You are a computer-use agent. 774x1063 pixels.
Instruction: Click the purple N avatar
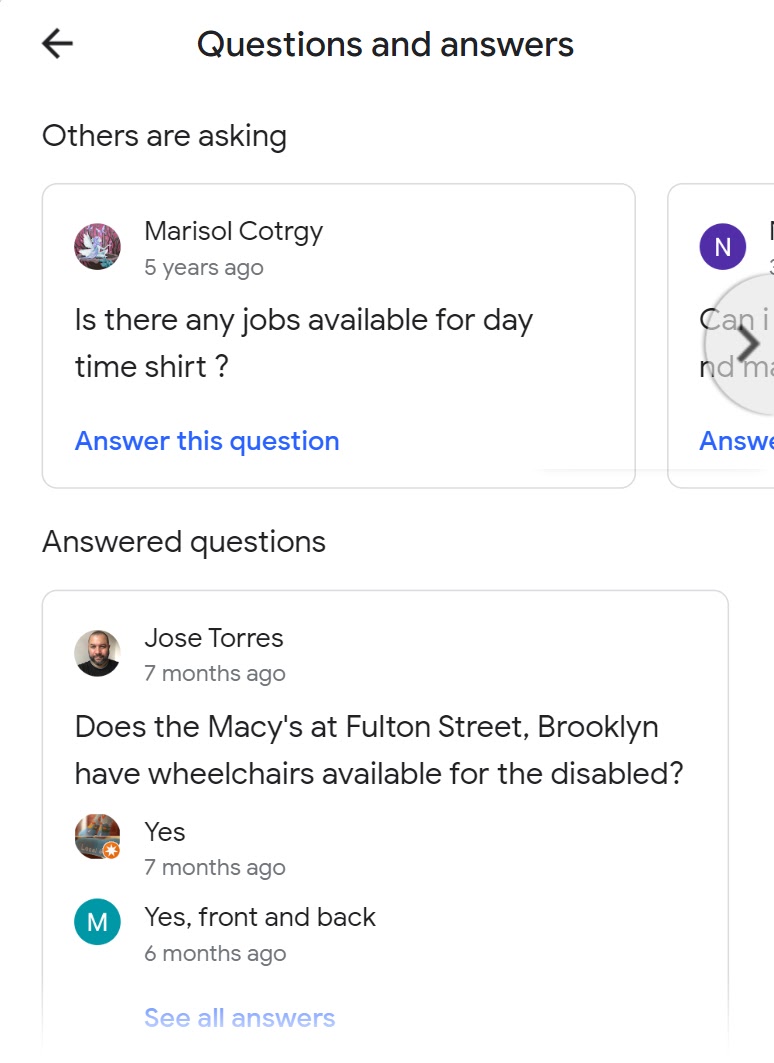click(722, 247)
